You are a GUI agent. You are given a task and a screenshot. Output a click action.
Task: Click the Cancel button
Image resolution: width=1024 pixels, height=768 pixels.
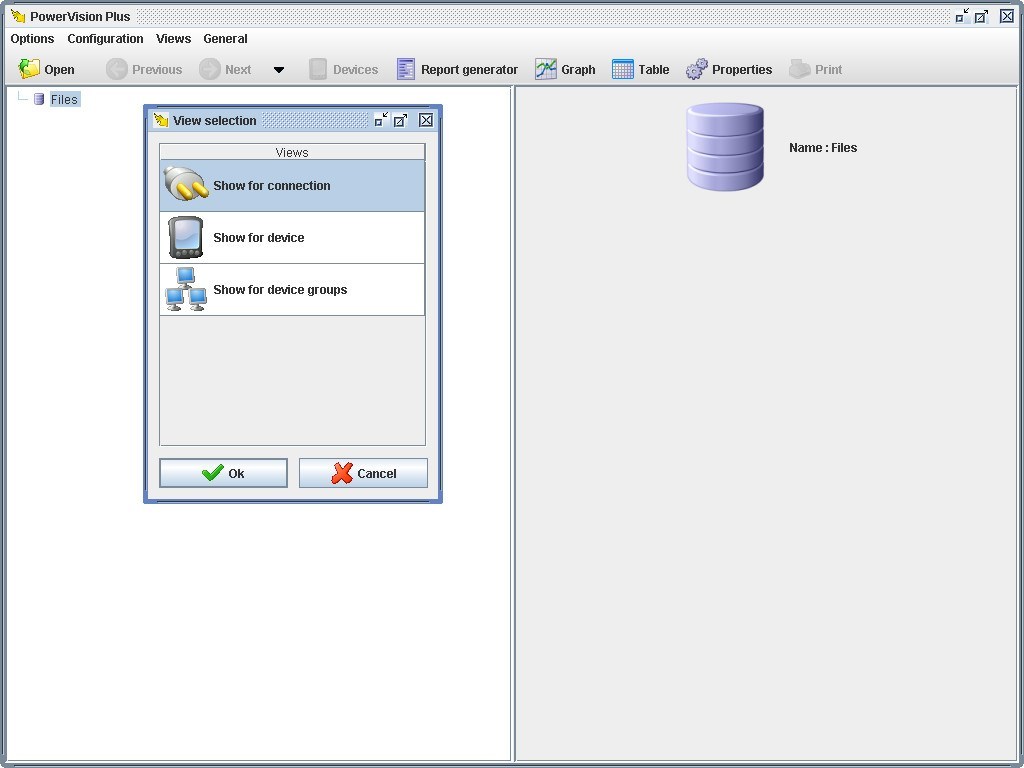pos(363,473)
